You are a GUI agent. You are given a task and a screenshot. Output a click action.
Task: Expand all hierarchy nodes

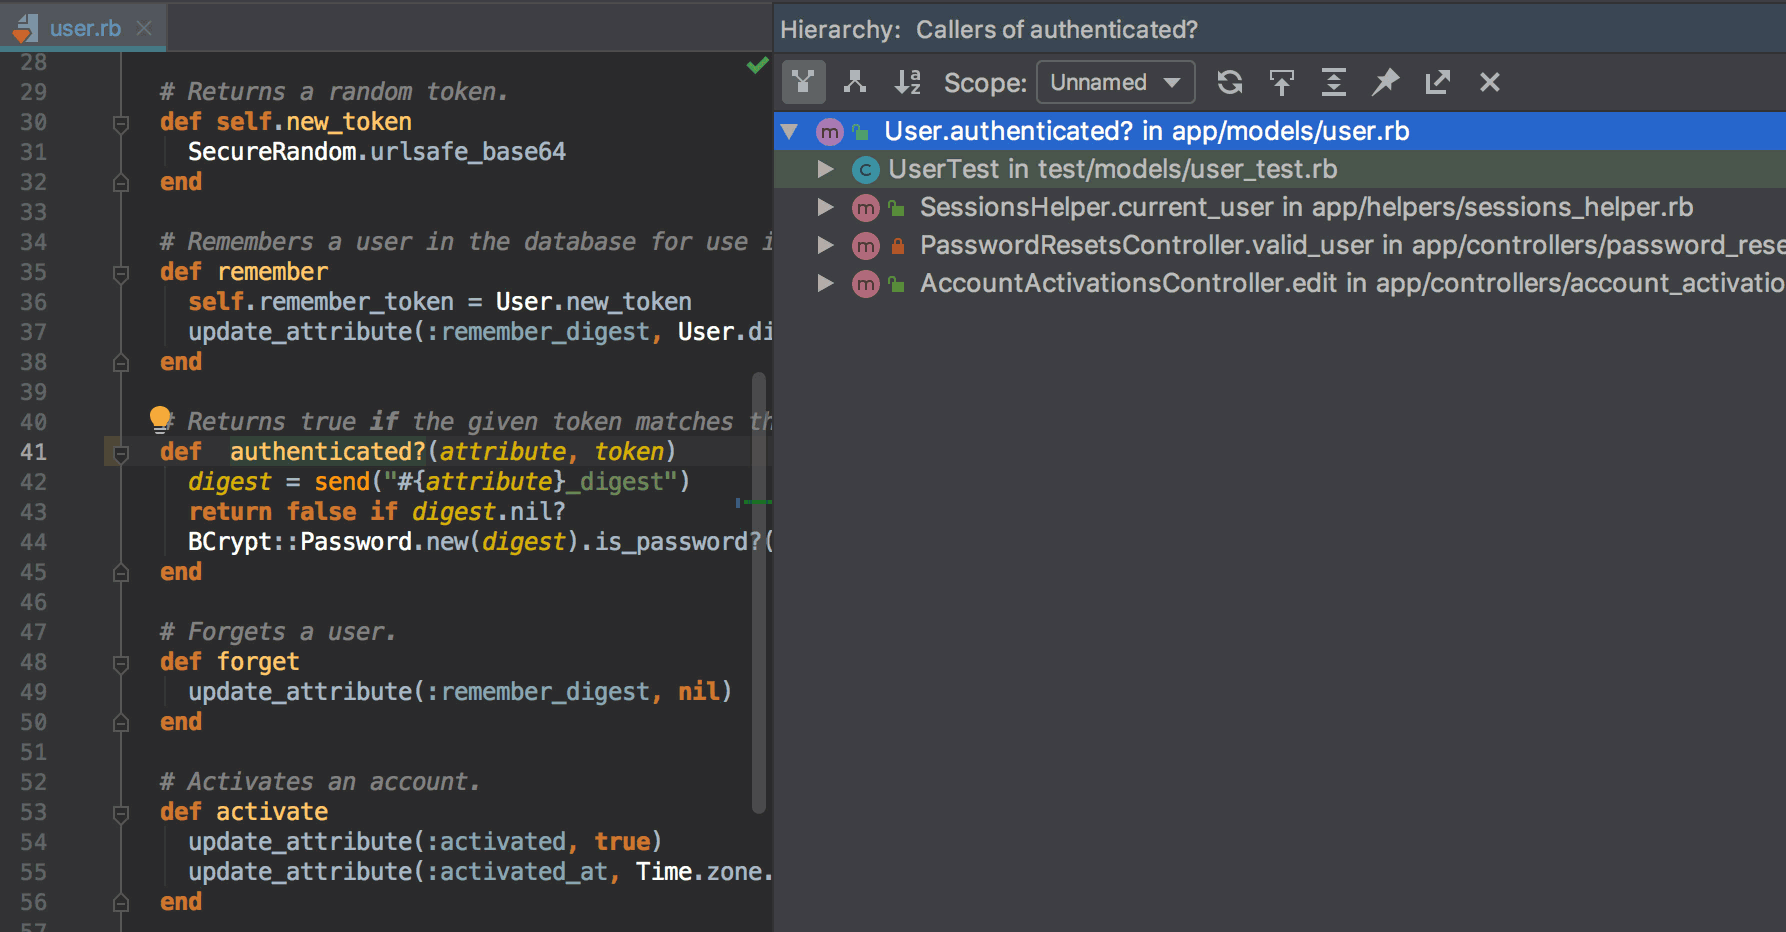pos(1334,82)
